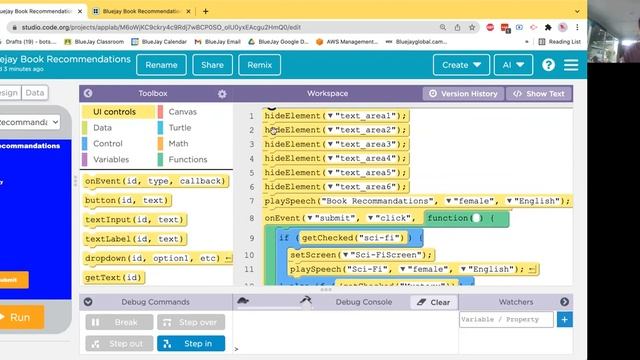Open the "submit" id dropdown in onEvent
Screen dimensions: 640x360
(x=310, y=218)
